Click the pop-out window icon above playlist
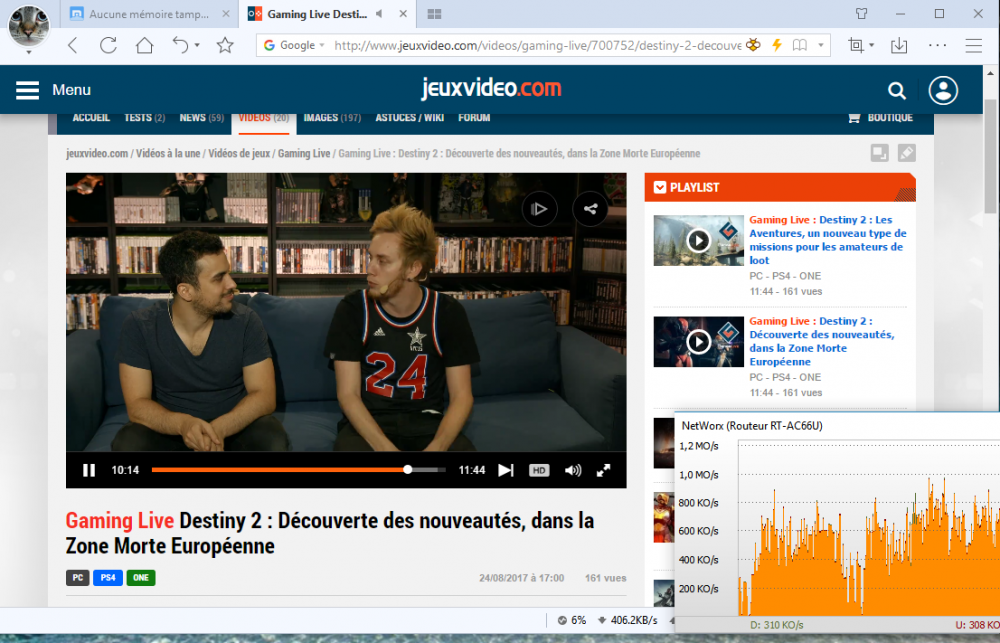The width and height of the screenshot is (1000, 643). pos(879,153)
